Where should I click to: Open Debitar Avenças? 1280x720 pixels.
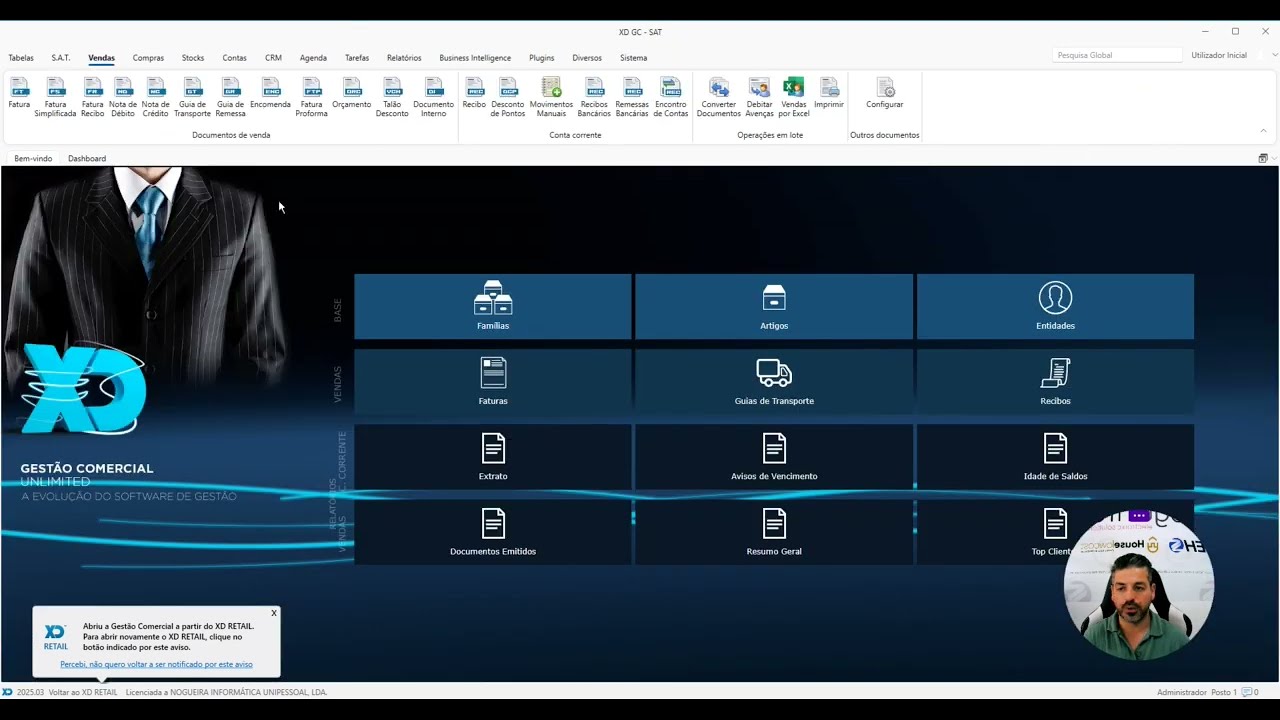(x=760, y=97)
